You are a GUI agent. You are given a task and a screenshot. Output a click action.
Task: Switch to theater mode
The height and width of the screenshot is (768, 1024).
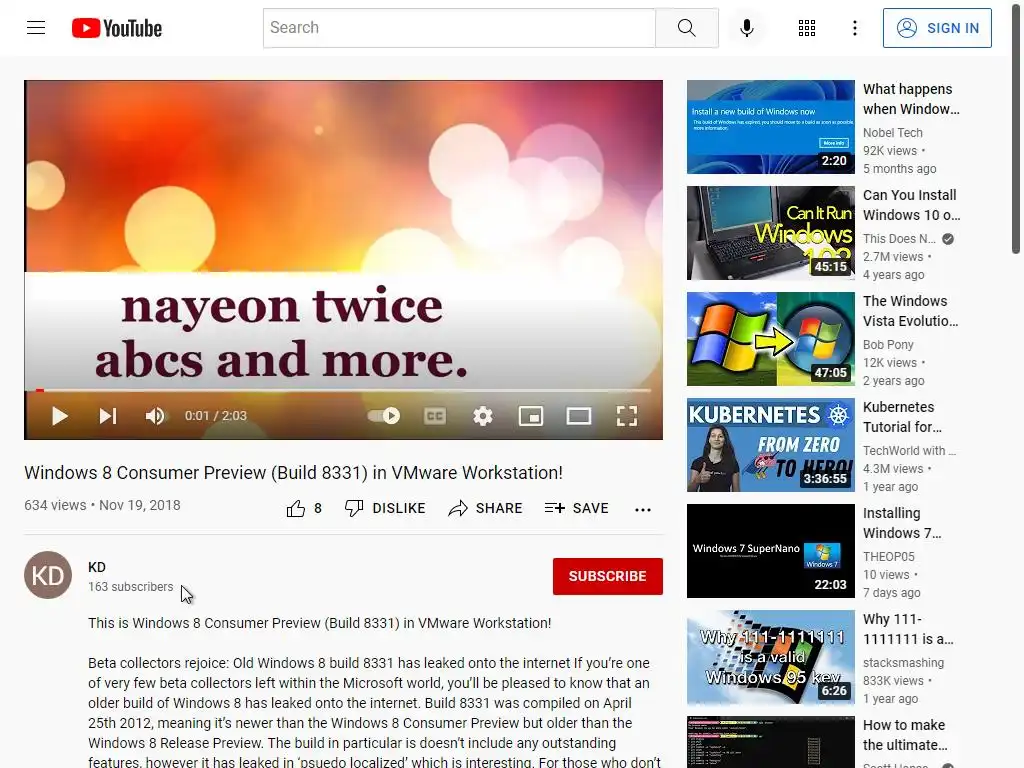[x=579, y=416]
